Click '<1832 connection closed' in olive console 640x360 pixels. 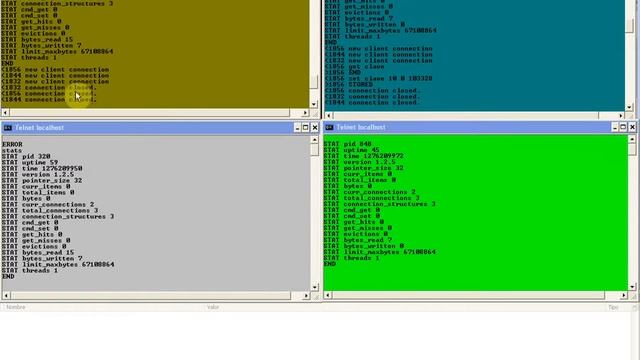(49, 87)
